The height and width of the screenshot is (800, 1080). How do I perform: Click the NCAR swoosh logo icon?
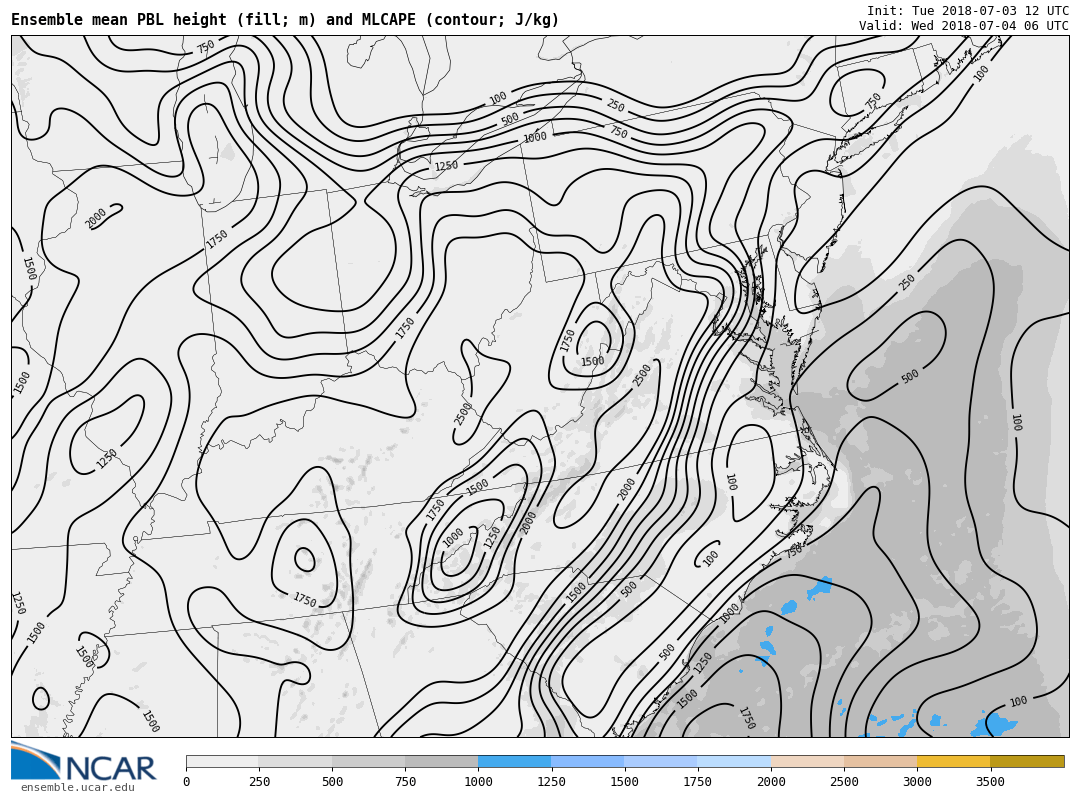(34, 760)
